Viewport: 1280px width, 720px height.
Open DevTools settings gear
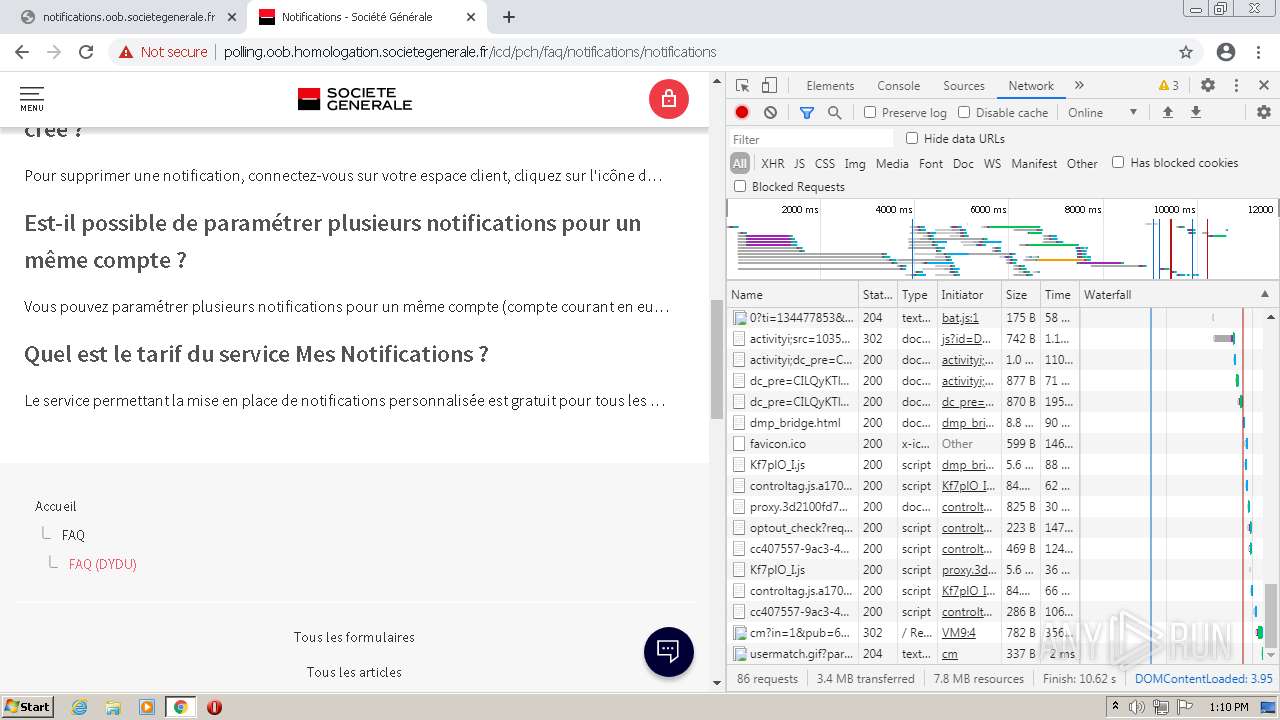click(1208, 86)
